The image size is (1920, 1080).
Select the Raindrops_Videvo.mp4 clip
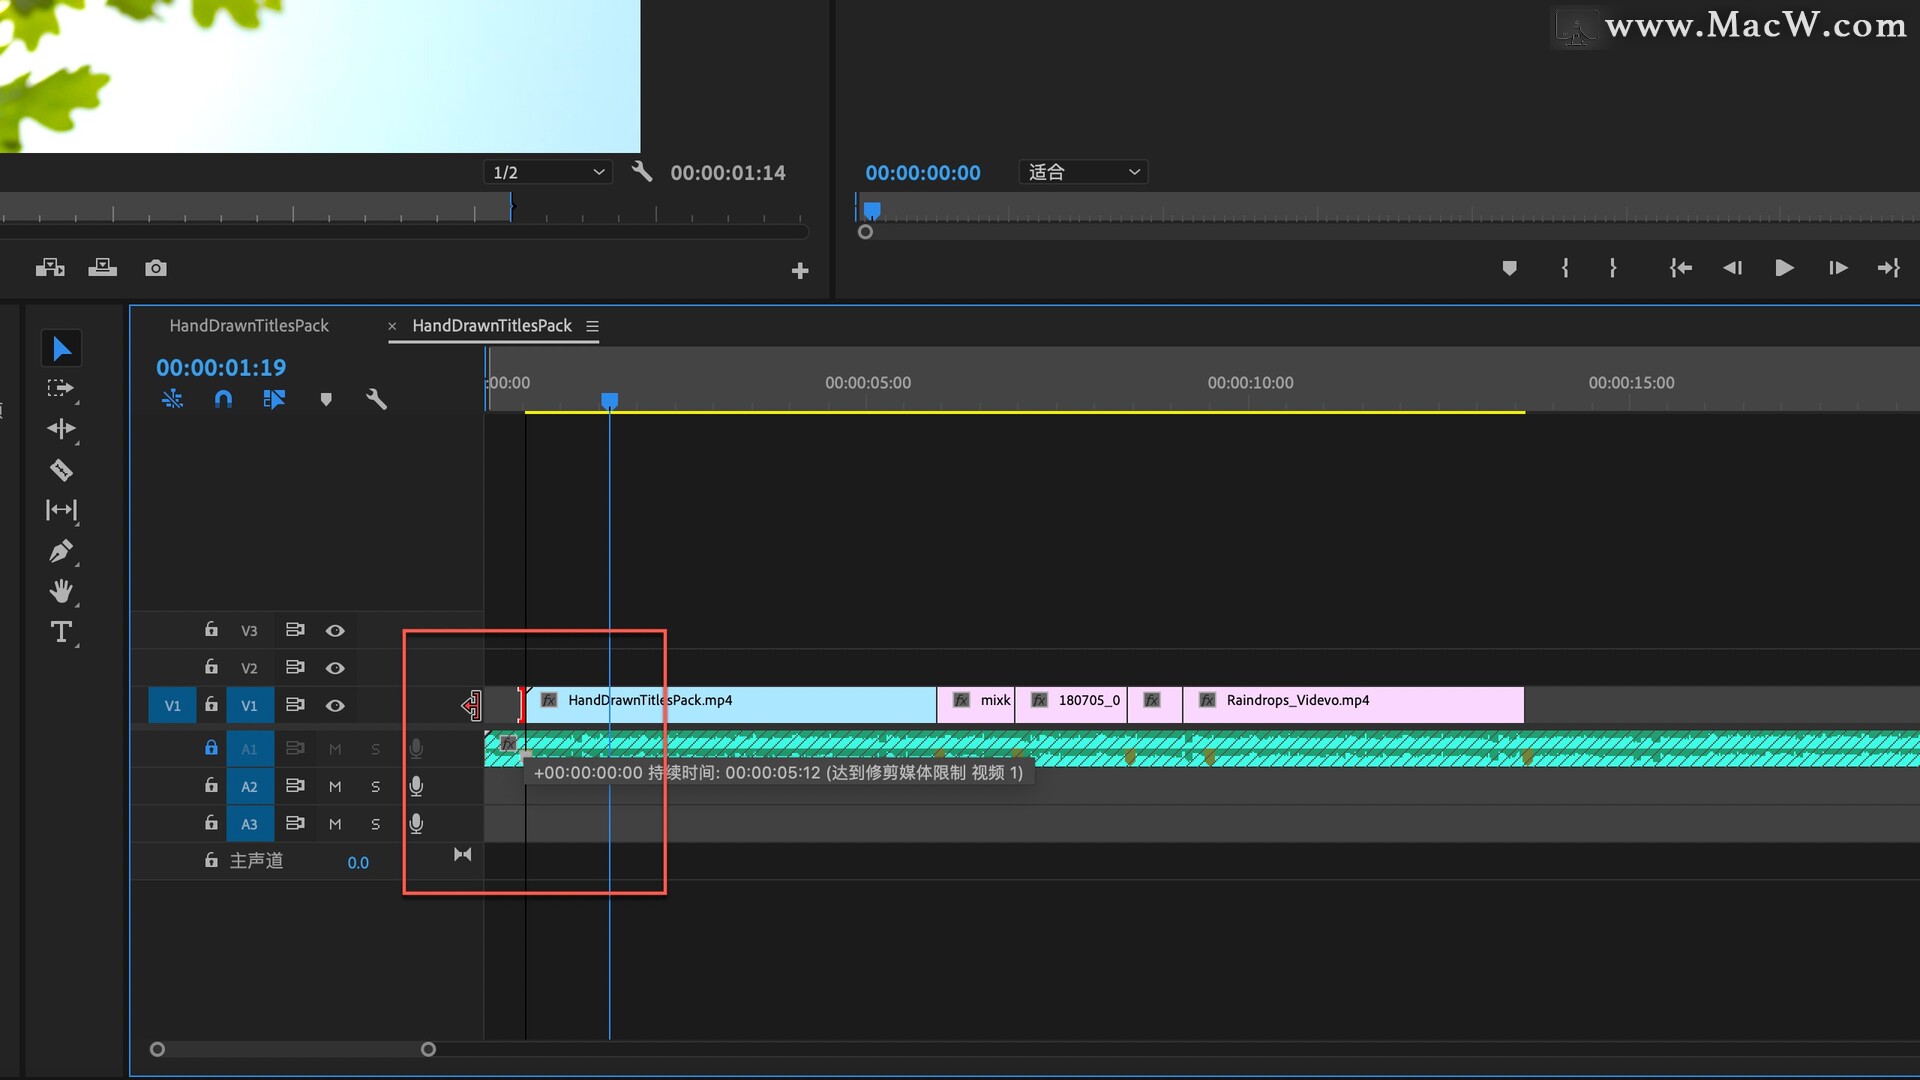[x=1353, y=704]
